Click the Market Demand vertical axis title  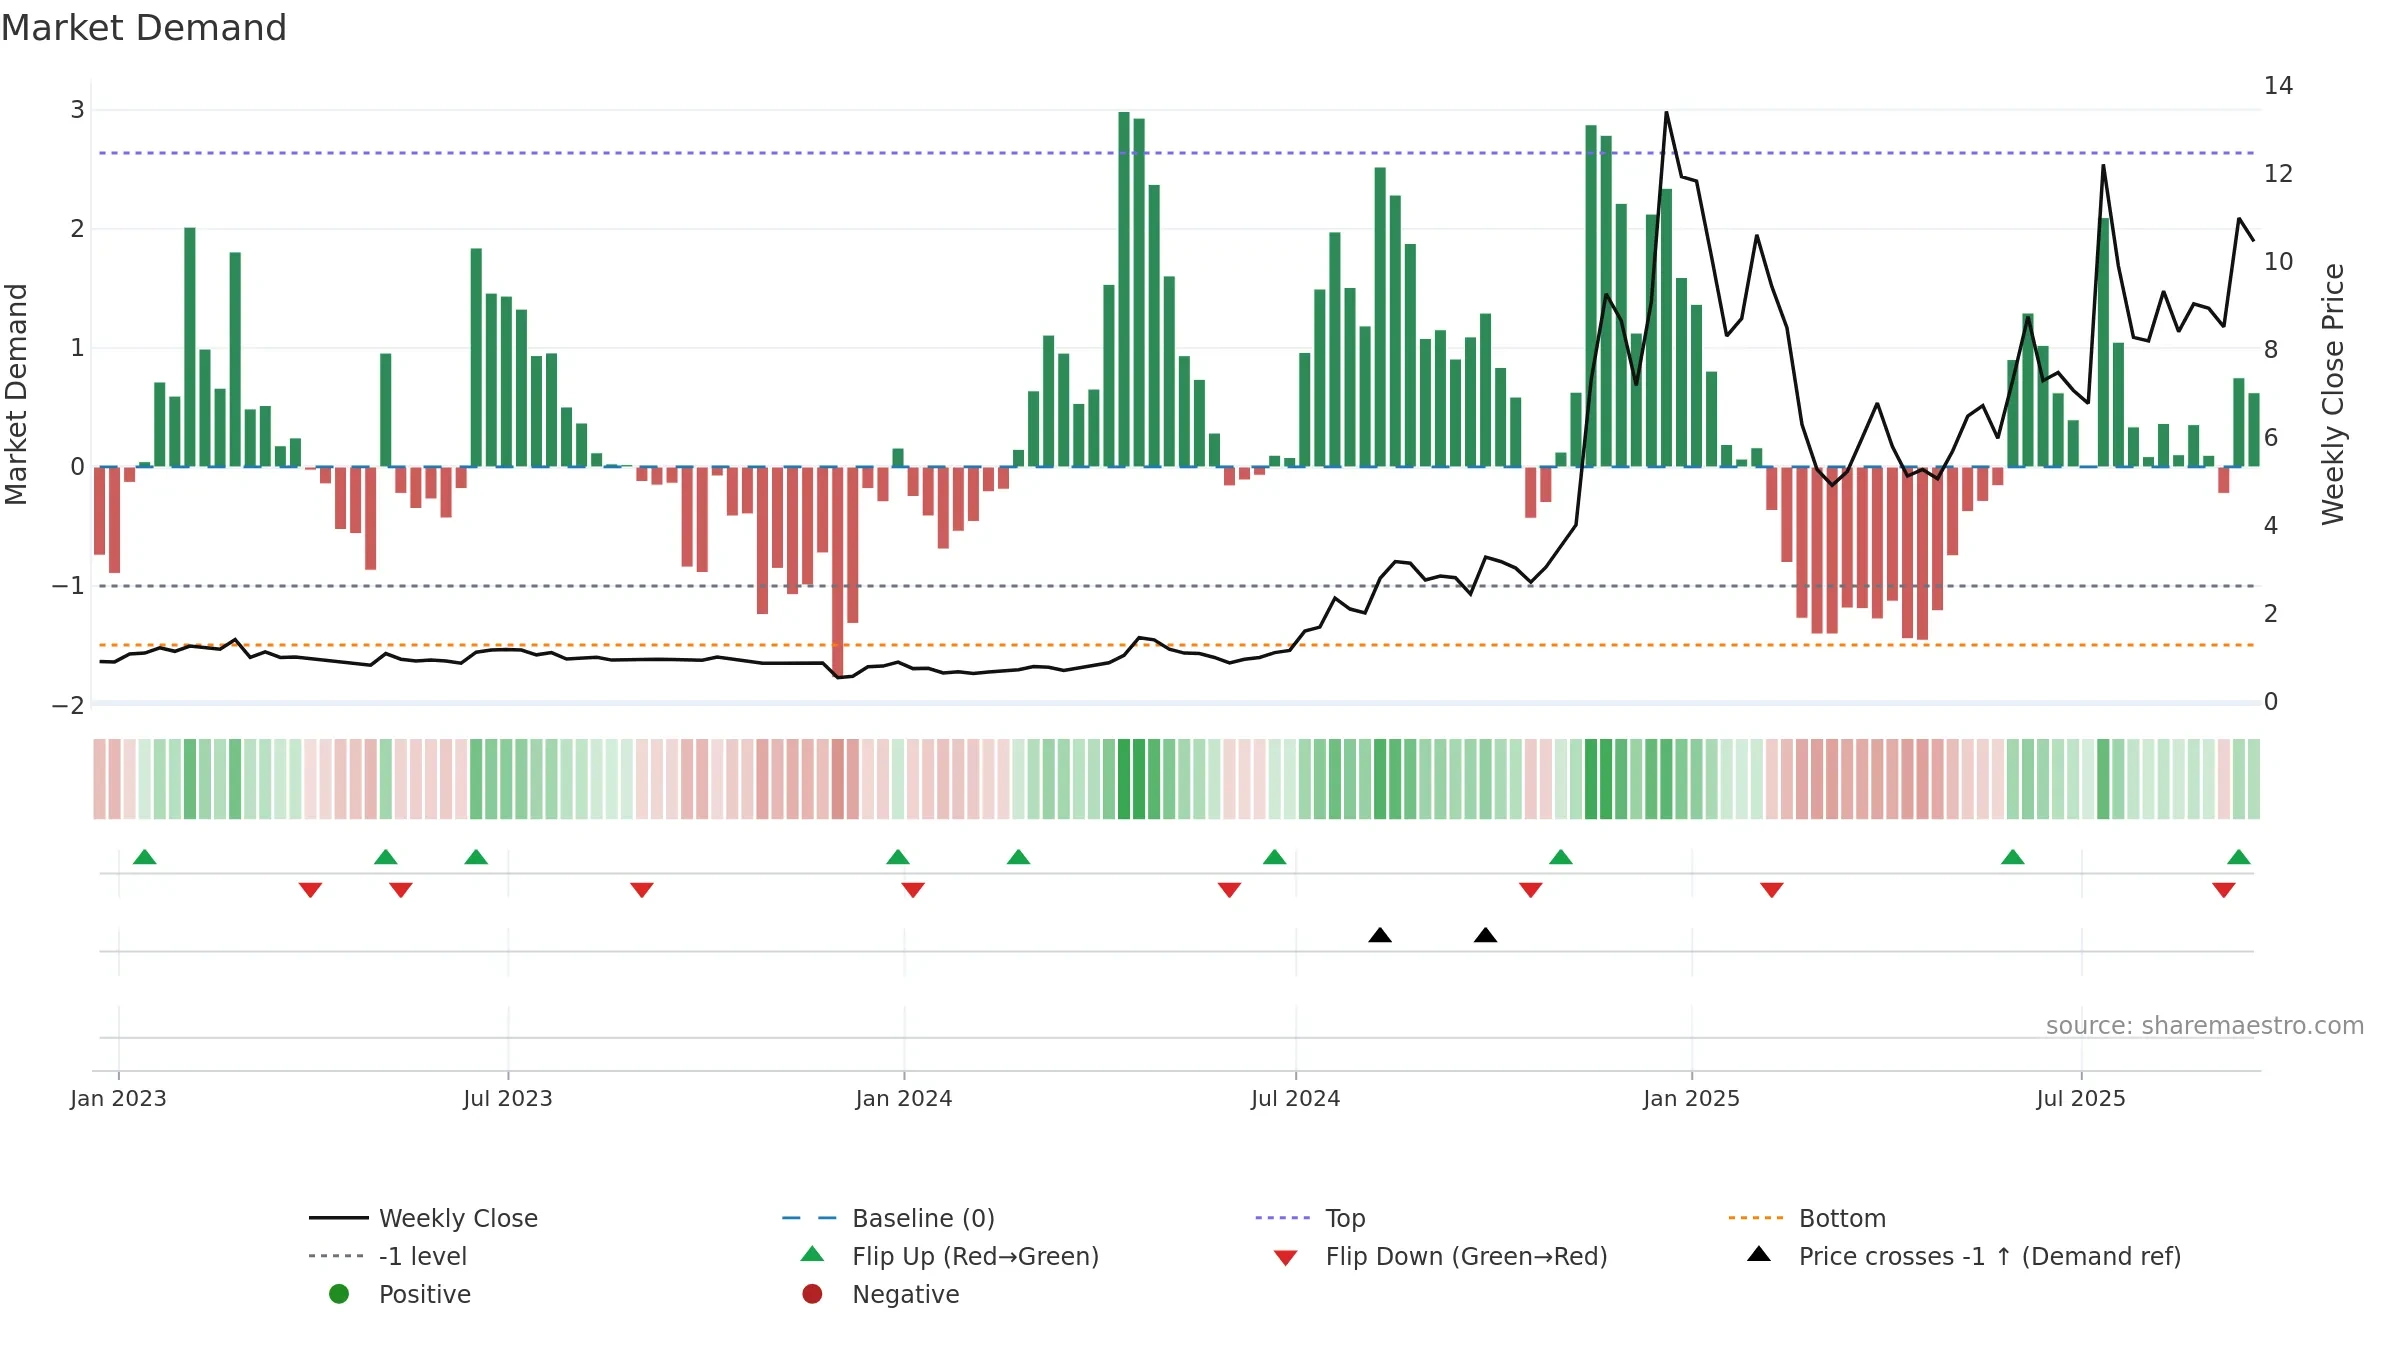point(16,394)
